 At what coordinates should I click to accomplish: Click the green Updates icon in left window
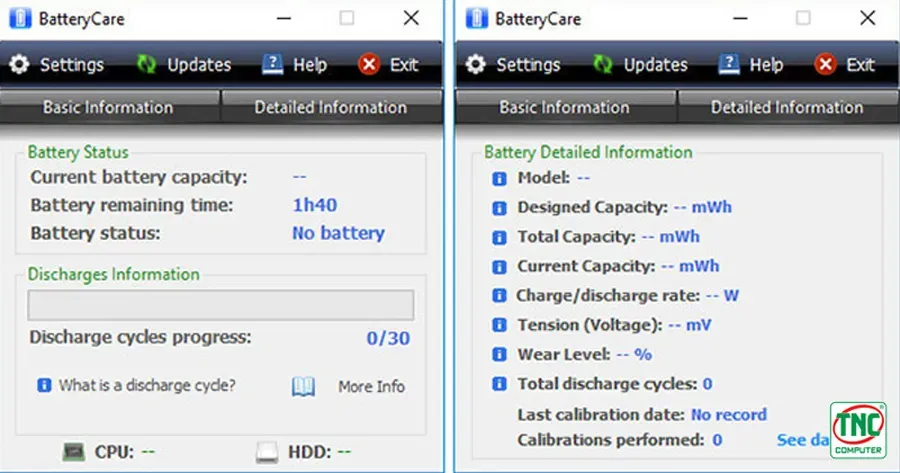click(146, 65)
